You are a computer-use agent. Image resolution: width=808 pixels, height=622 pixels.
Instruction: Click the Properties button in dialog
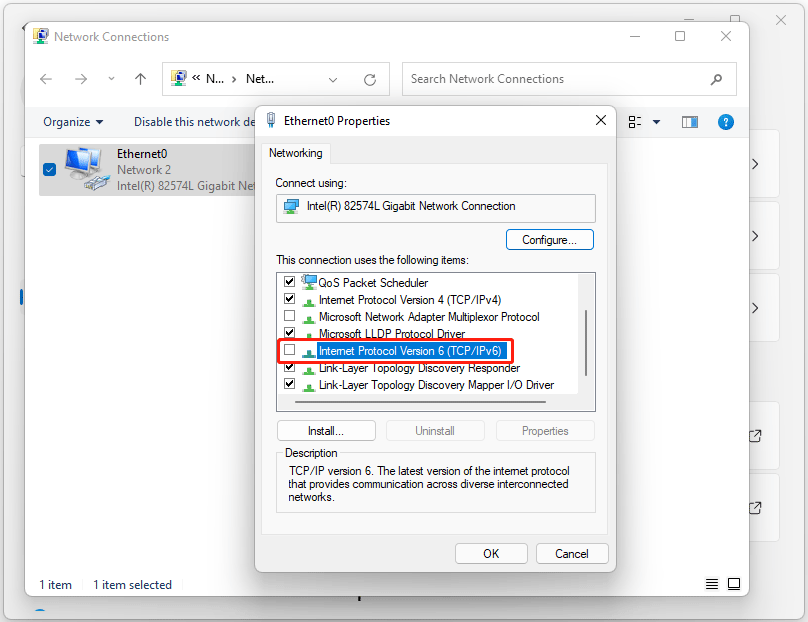(545, 431)
